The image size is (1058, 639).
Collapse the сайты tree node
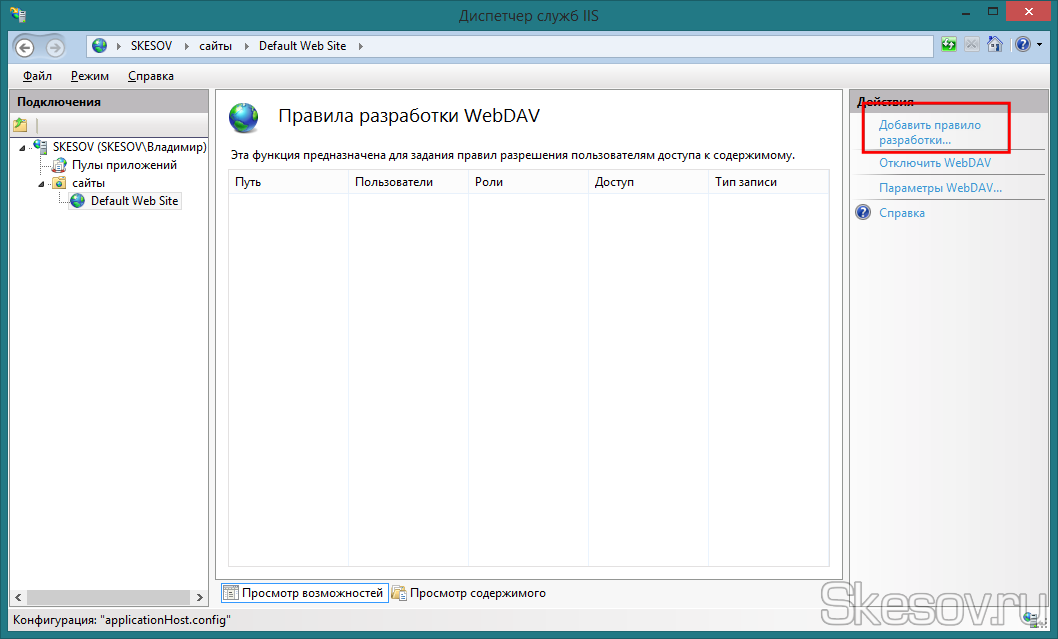click(x=41, y=184)
